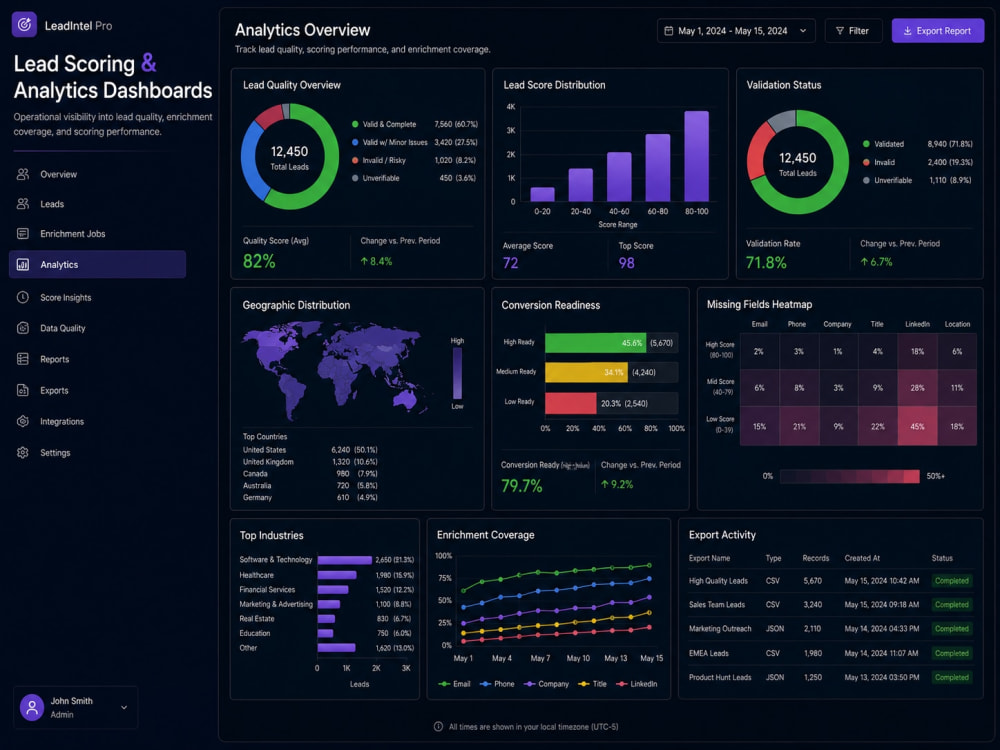Screen dimensions: 1000x750
Task: Click Completed status for Marketing Outreach
Action: click(952, 629)
